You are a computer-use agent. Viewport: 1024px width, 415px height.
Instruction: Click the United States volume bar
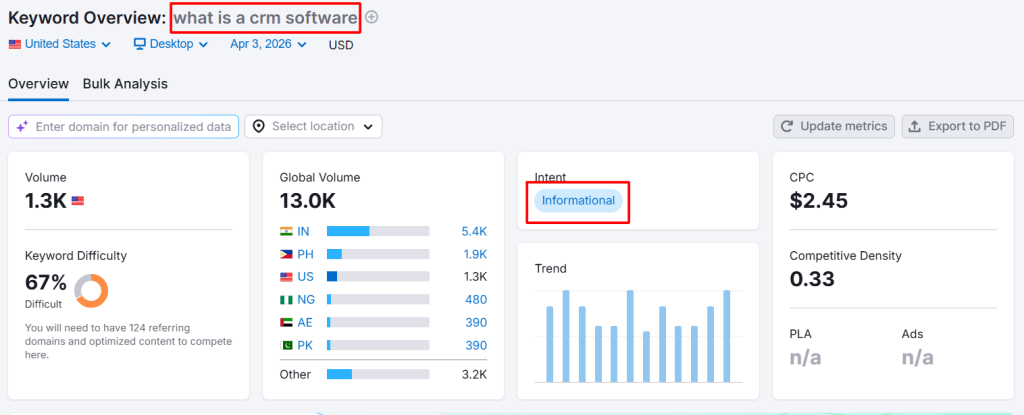(x=378, y=276)
